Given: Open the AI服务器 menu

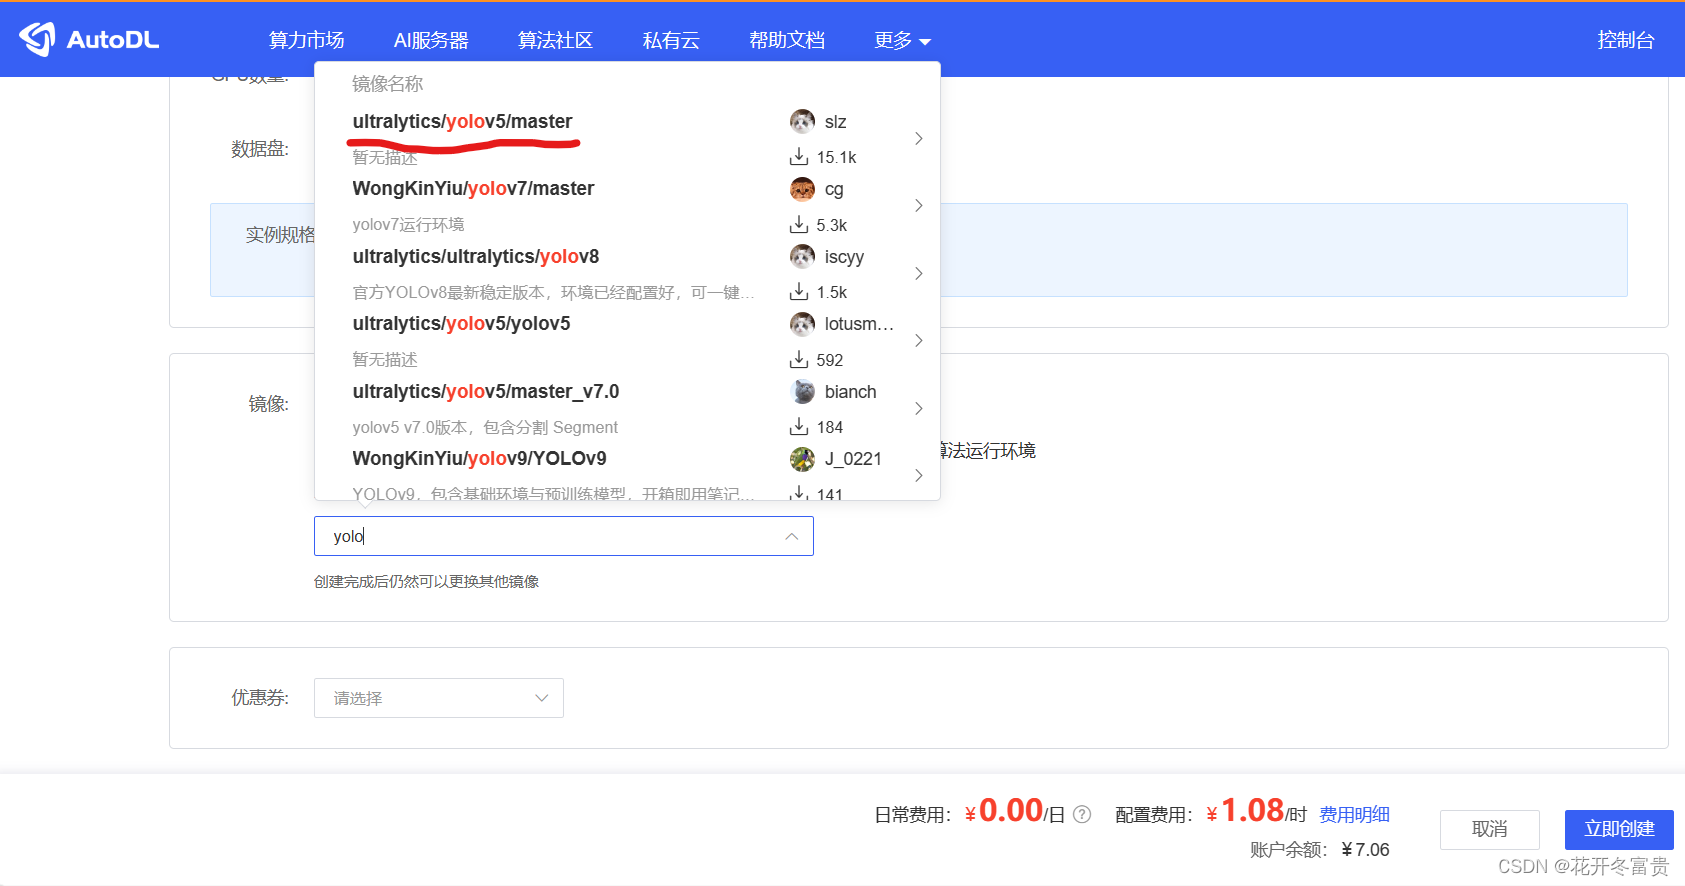Looking at the screenshot, I should (x=431, y=40).
